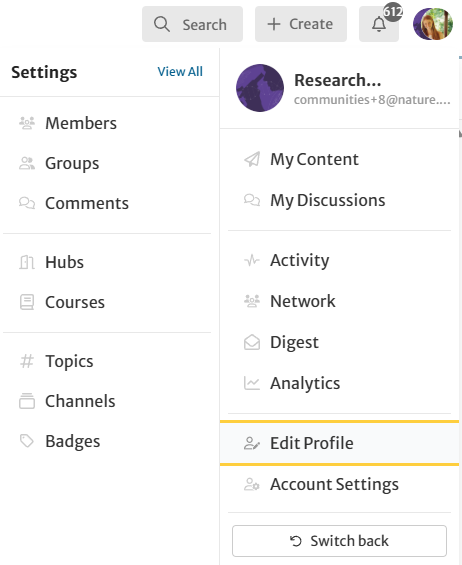462x565 pixels.
Task: Select Edit Profile option
Action: click(339, 443)
